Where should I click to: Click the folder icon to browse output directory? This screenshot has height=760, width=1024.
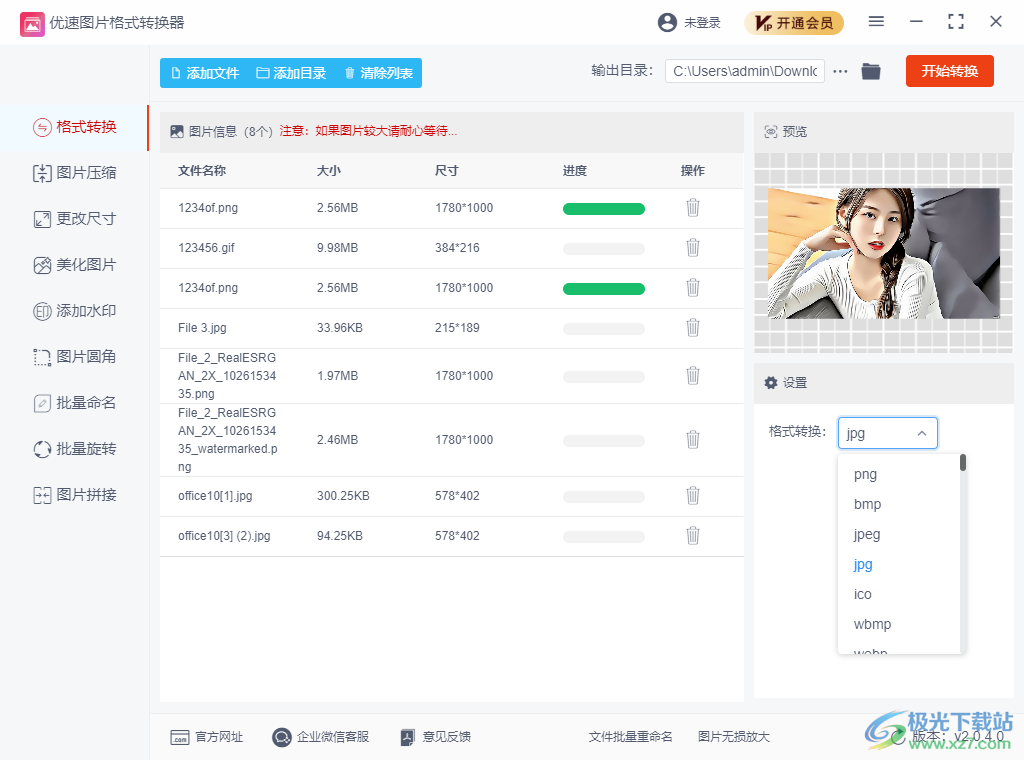pos(870,71)
